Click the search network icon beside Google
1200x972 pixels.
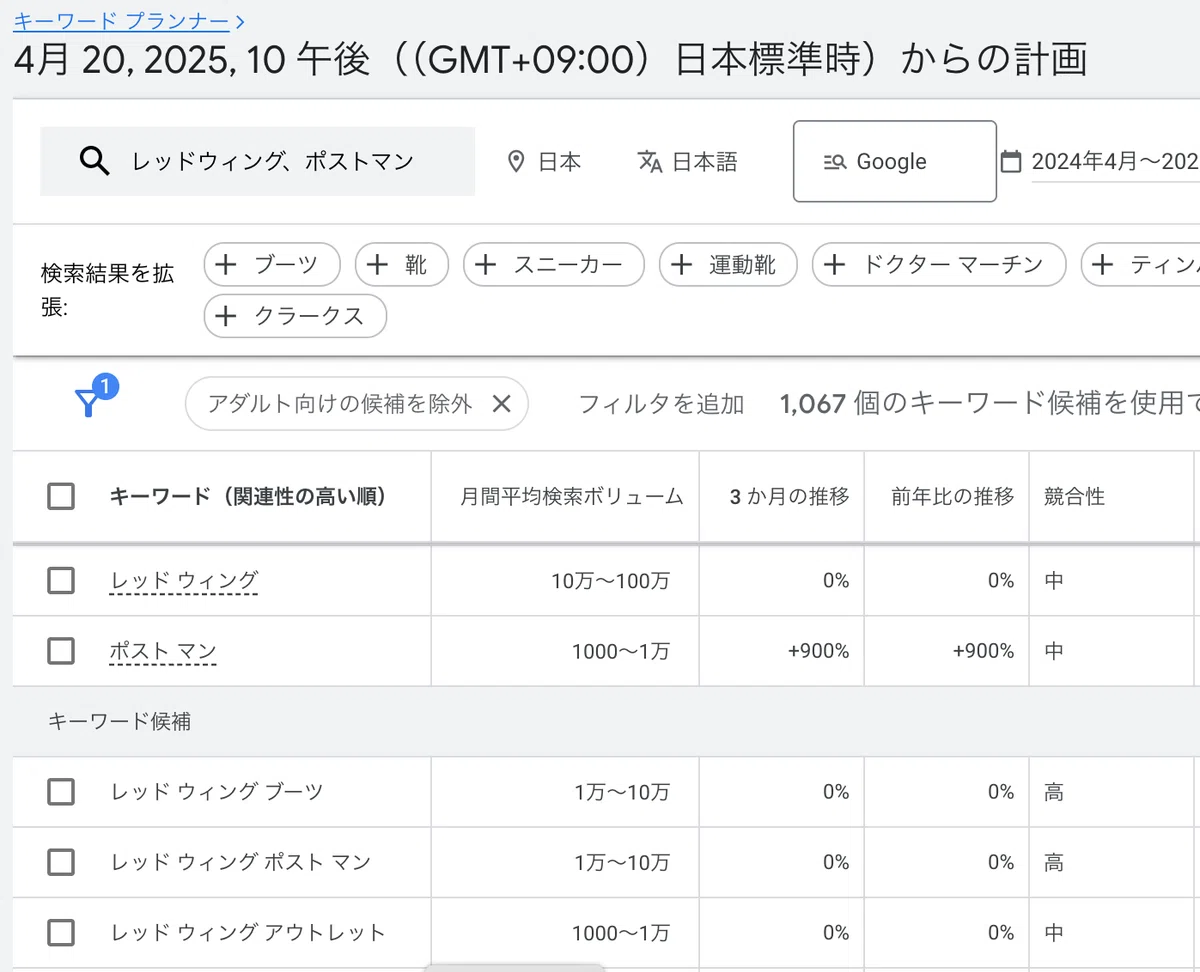(x=835, y=162)
